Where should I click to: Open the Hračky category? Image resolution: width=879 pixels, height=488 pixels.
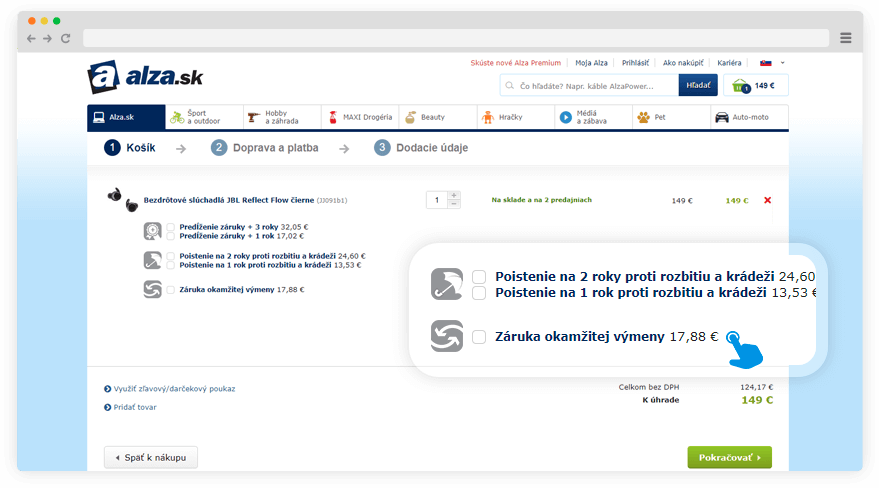(x=516, y=117)
